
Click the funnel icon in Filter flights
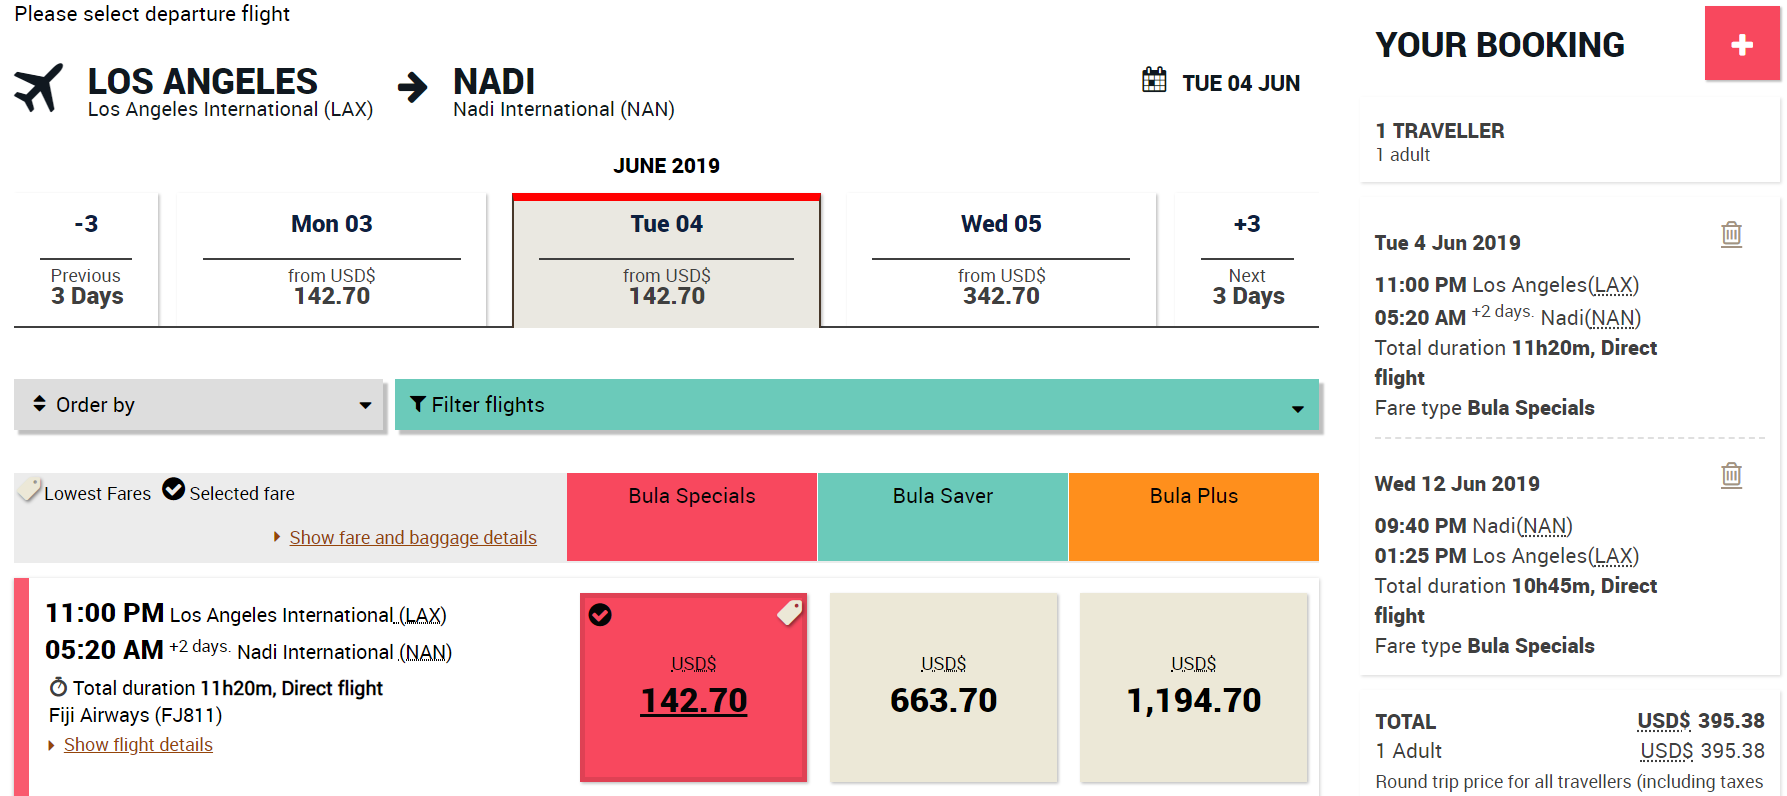(418, 404)
